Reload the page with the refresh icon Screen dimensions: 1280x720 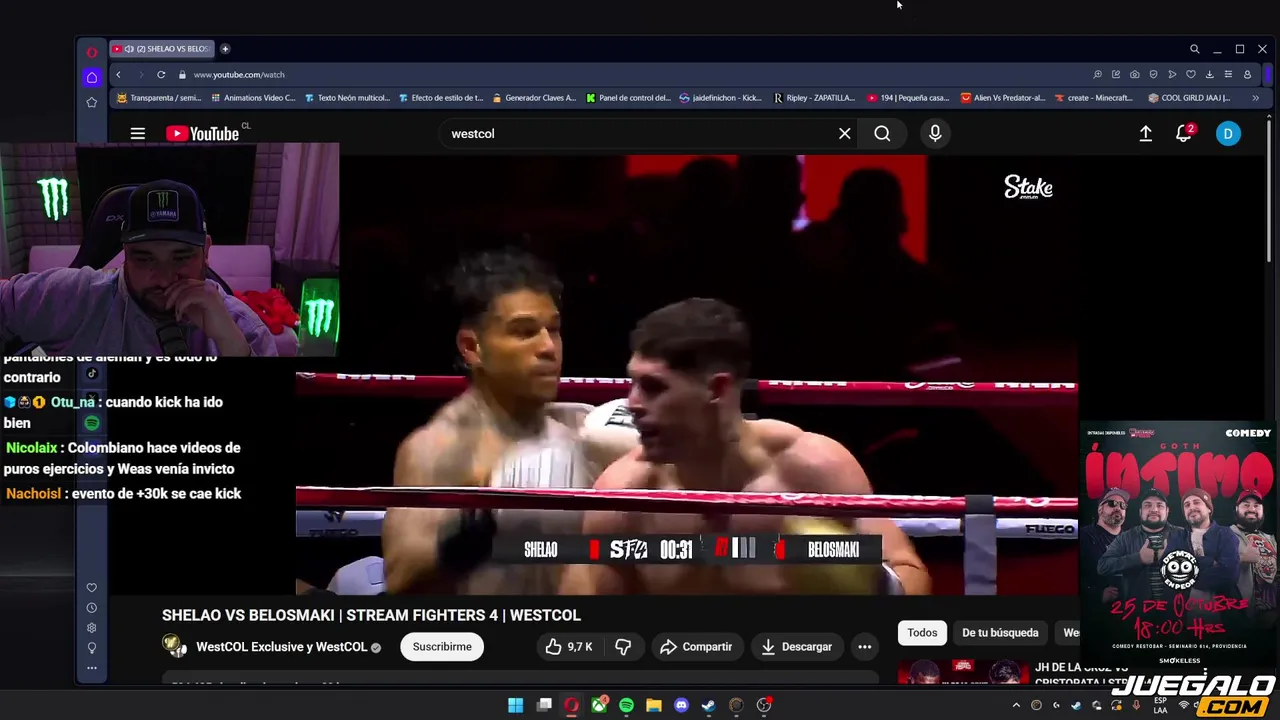click(x=161, y=75)
